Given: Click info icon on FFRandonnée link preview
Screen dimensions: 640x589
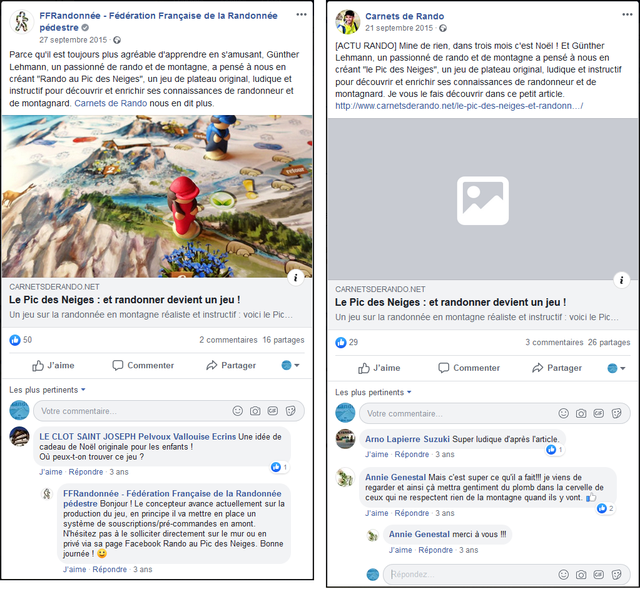Looking at the screenshot, I should (296, 278).
